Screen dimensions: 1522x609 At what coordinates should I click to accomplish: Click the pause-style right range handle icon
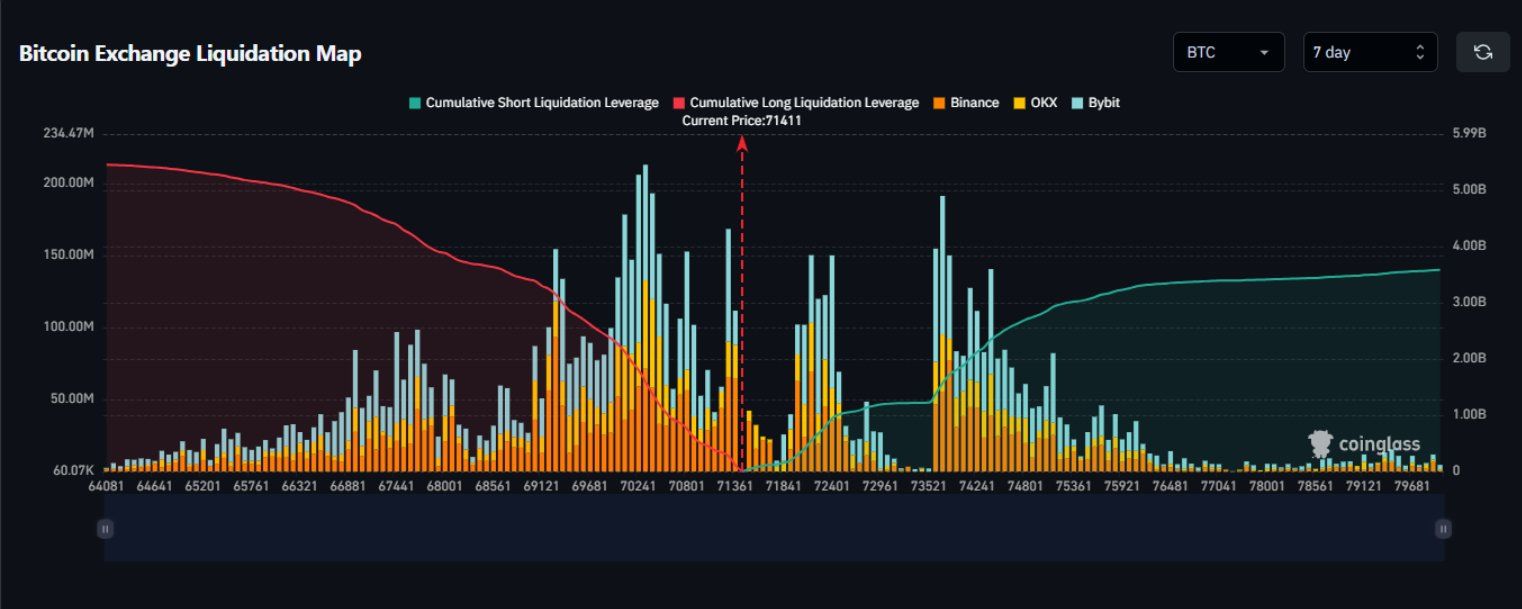click(x=1443, y=529)
